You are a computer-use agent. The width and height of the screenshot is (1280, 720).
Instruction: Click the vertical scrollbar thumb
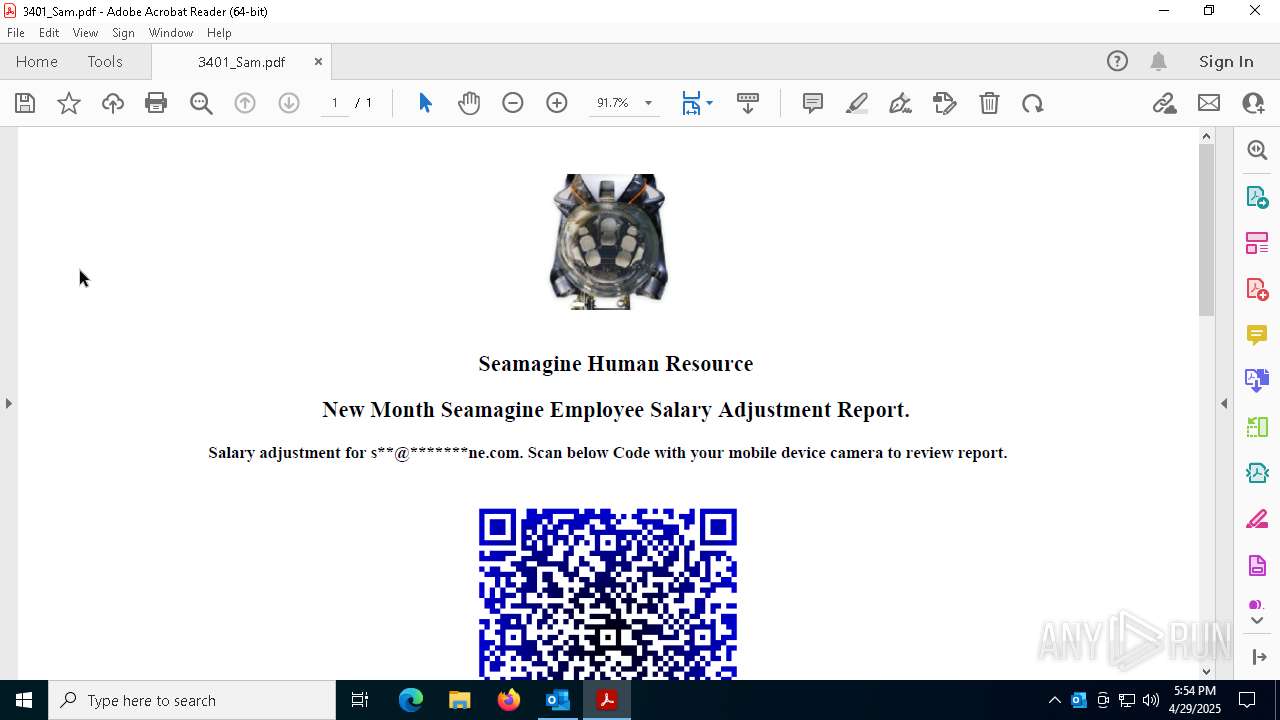(1206, 230)
